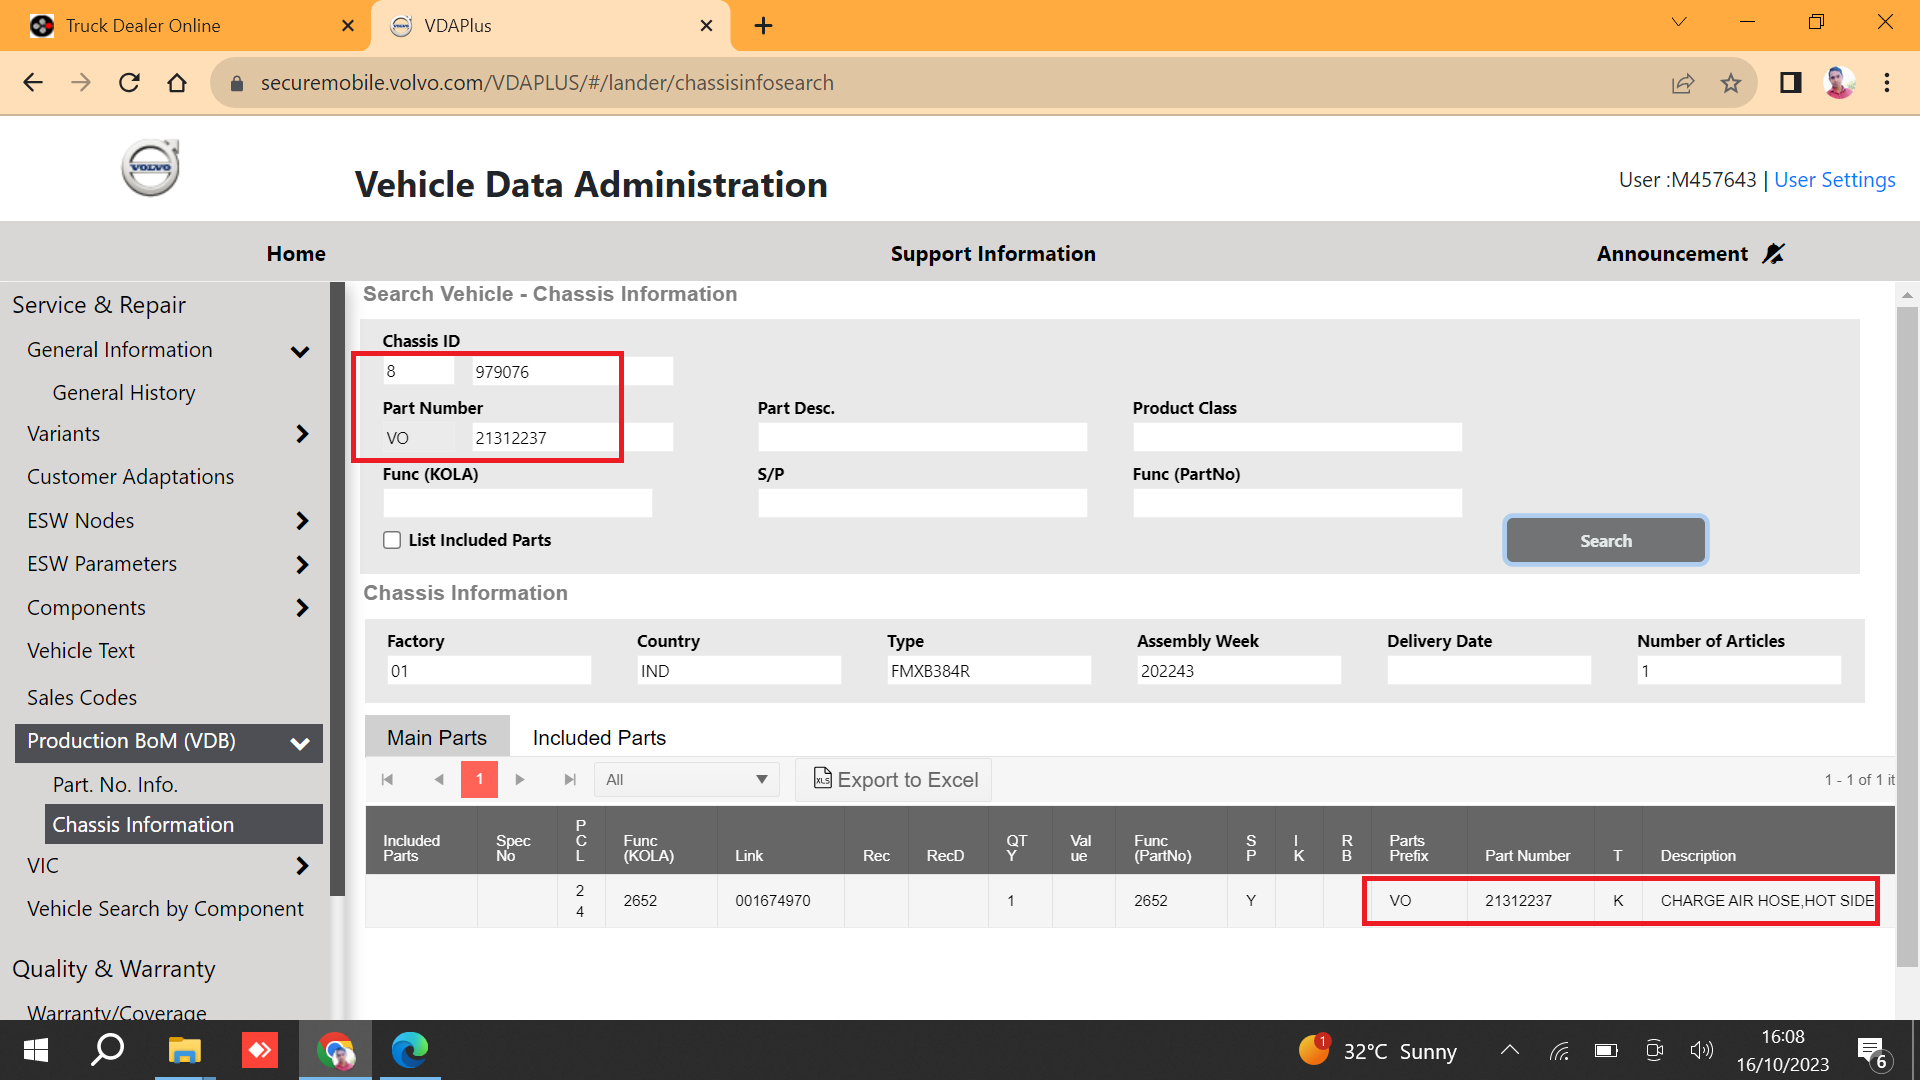Export results to Excel
1920x1080 pixels.
pyautogui.click(x=895, y=780)
